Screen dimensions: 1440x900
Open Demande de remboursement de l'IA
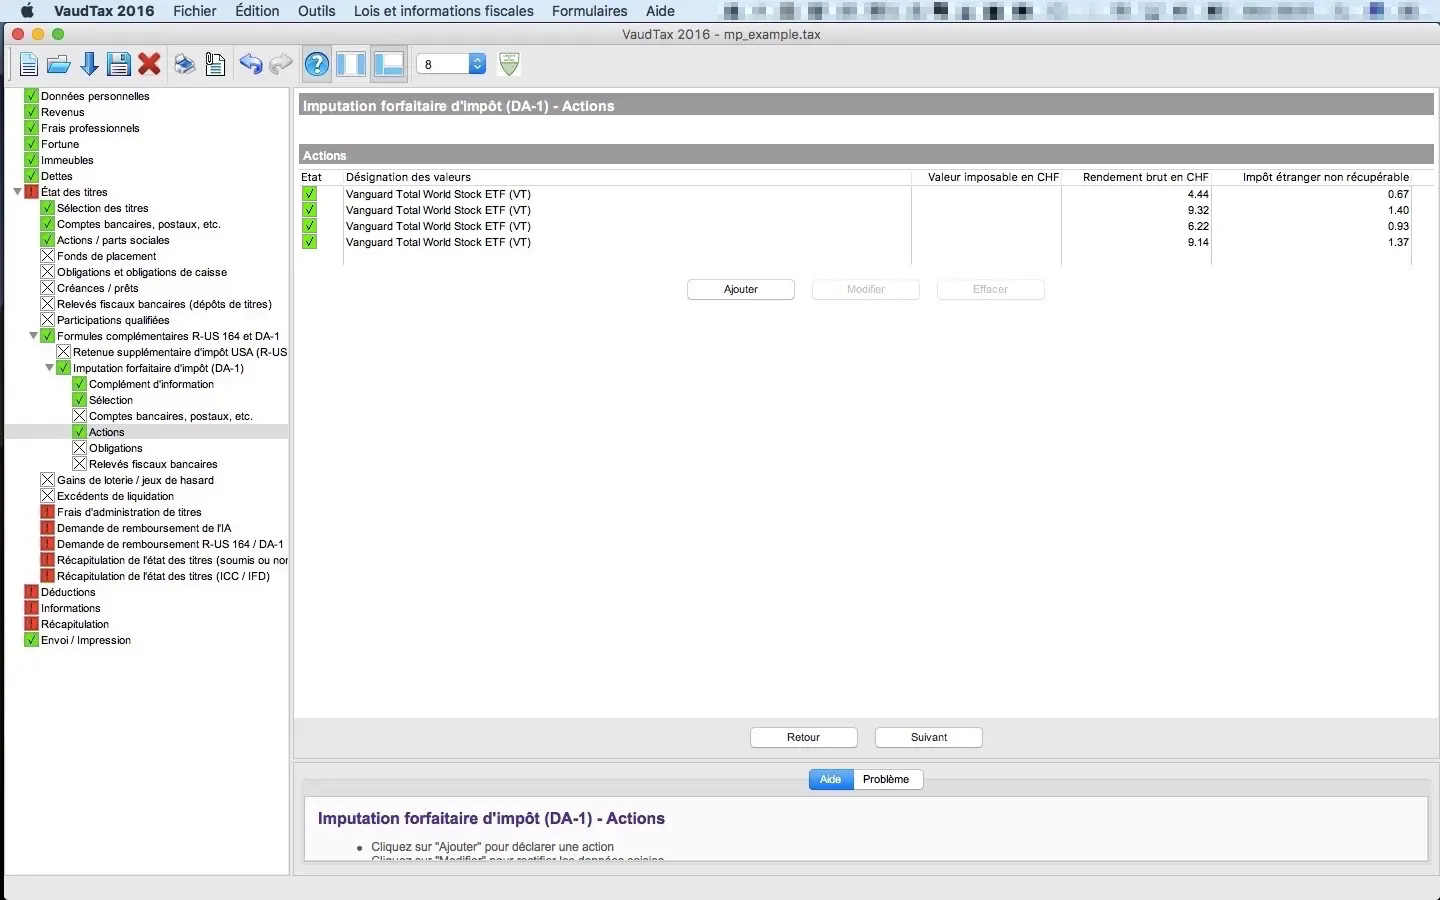click(144, 528)
